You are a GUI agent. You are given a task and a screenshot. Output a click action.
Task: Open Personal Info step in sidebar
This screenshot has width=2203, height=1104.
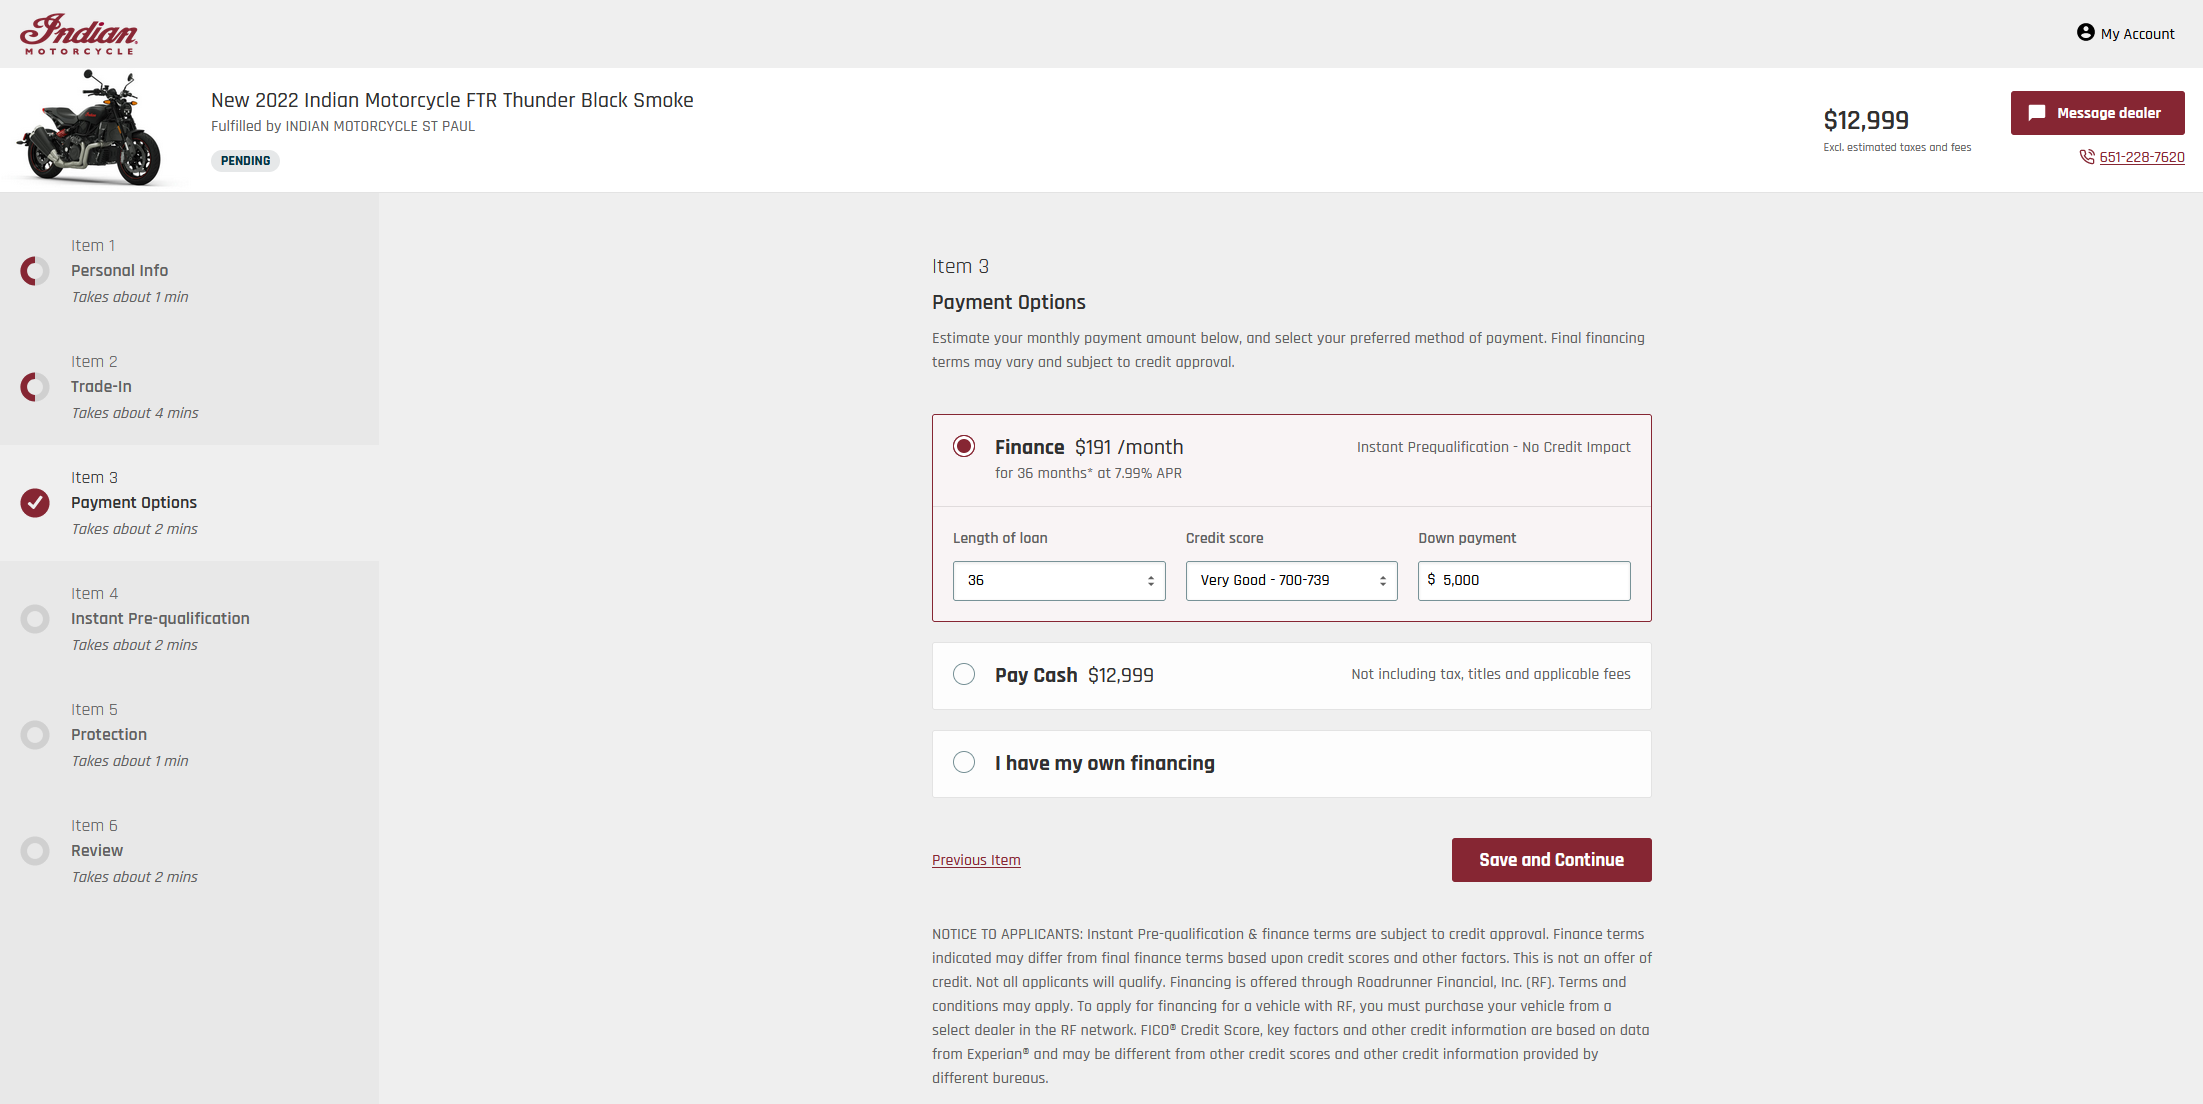(x=119, y=271)
